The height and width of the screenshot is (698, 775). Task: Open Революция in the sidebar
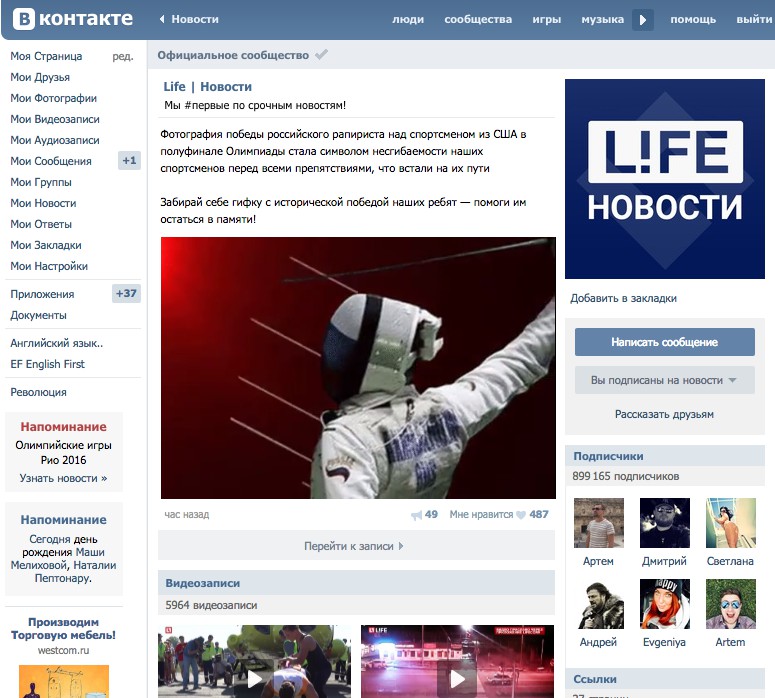point(38,393)
